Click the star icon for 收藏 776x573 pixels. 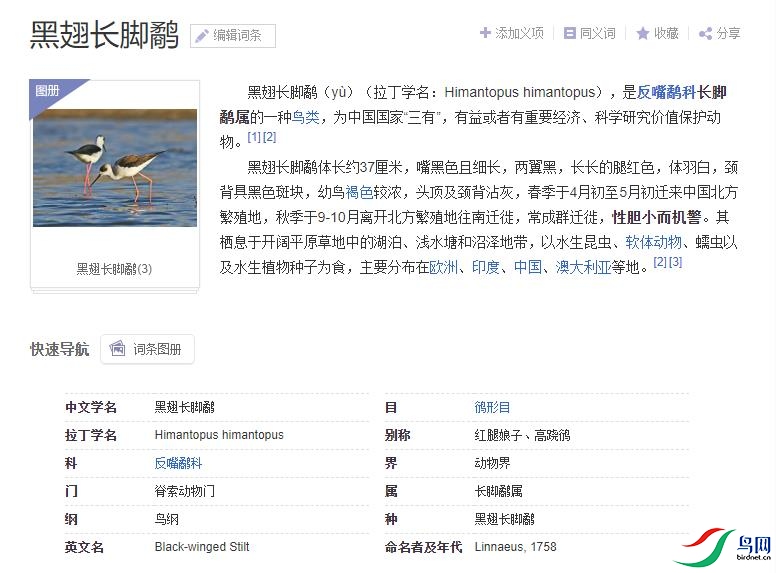642,33
